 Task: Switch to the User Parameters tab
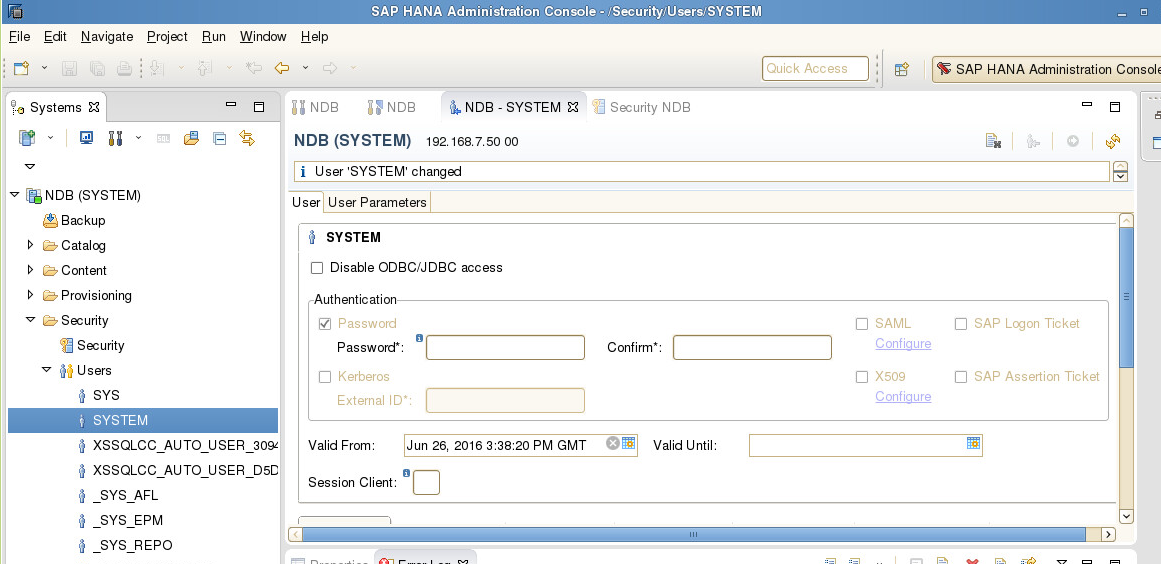pyautogui.click(x=377, y=202)
